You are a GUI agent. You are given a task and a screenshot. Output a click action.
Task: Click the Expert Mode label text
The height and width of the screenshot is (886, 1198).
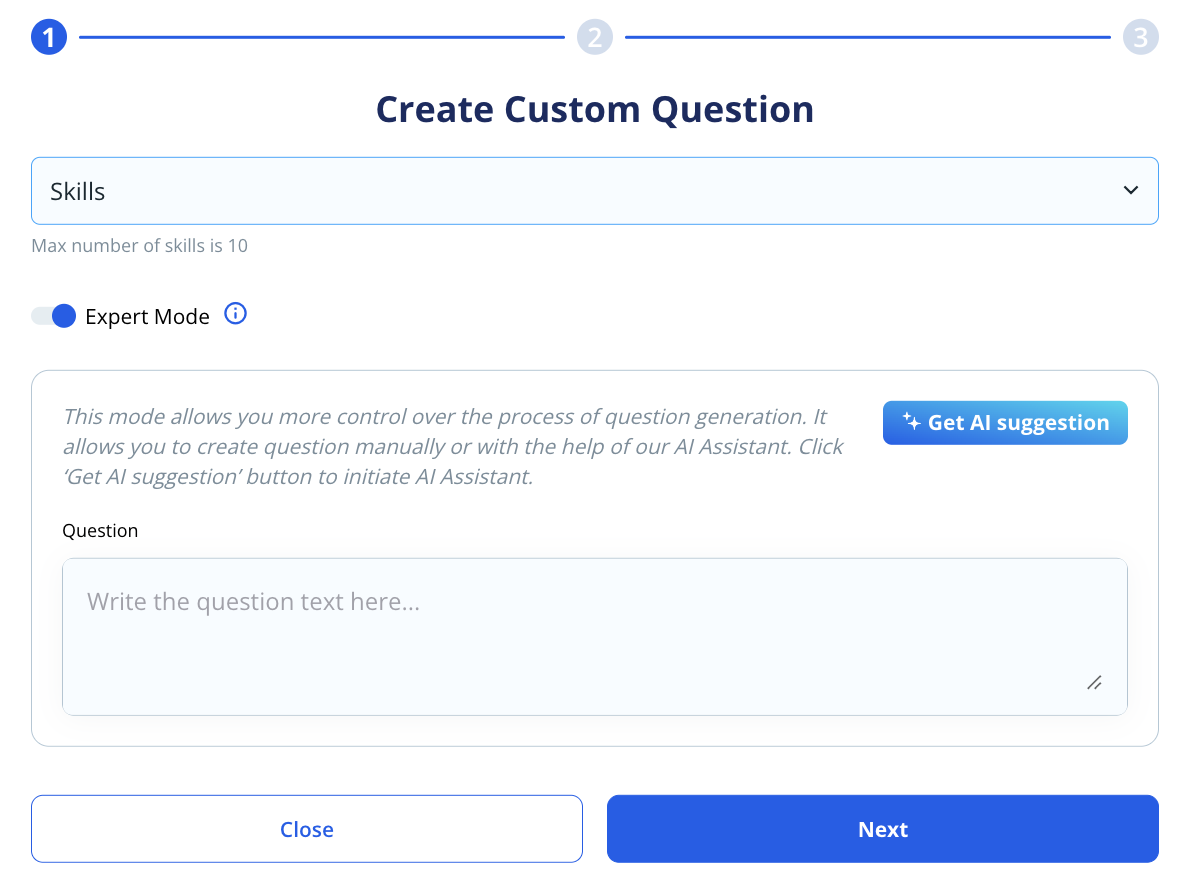click(147, 316)
